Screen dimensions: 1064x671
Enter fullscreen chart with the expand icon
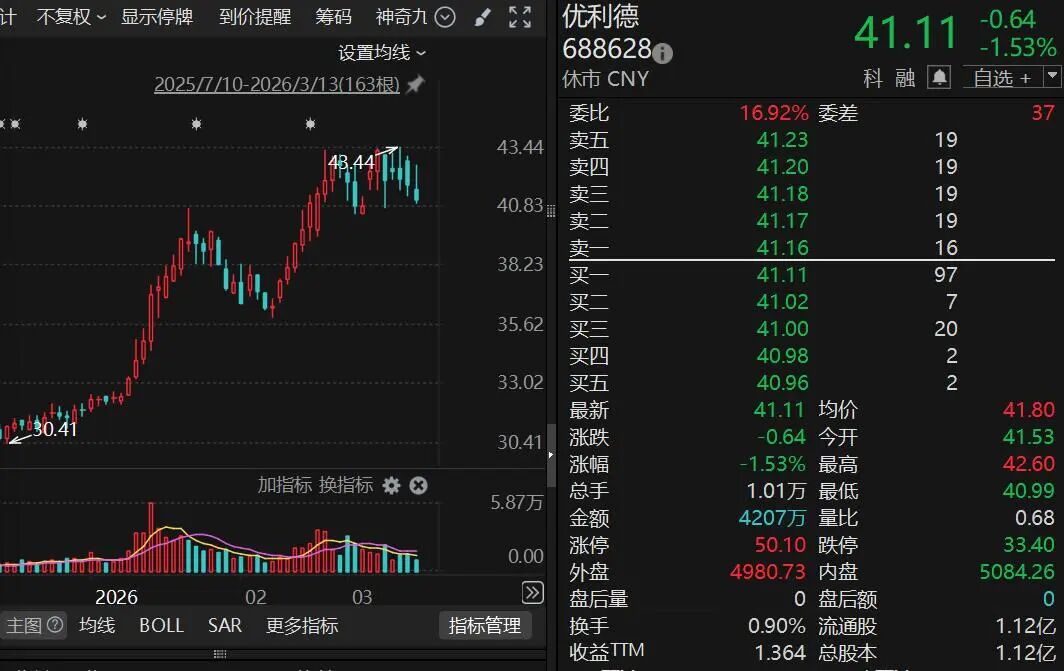[x=520, y=17]
